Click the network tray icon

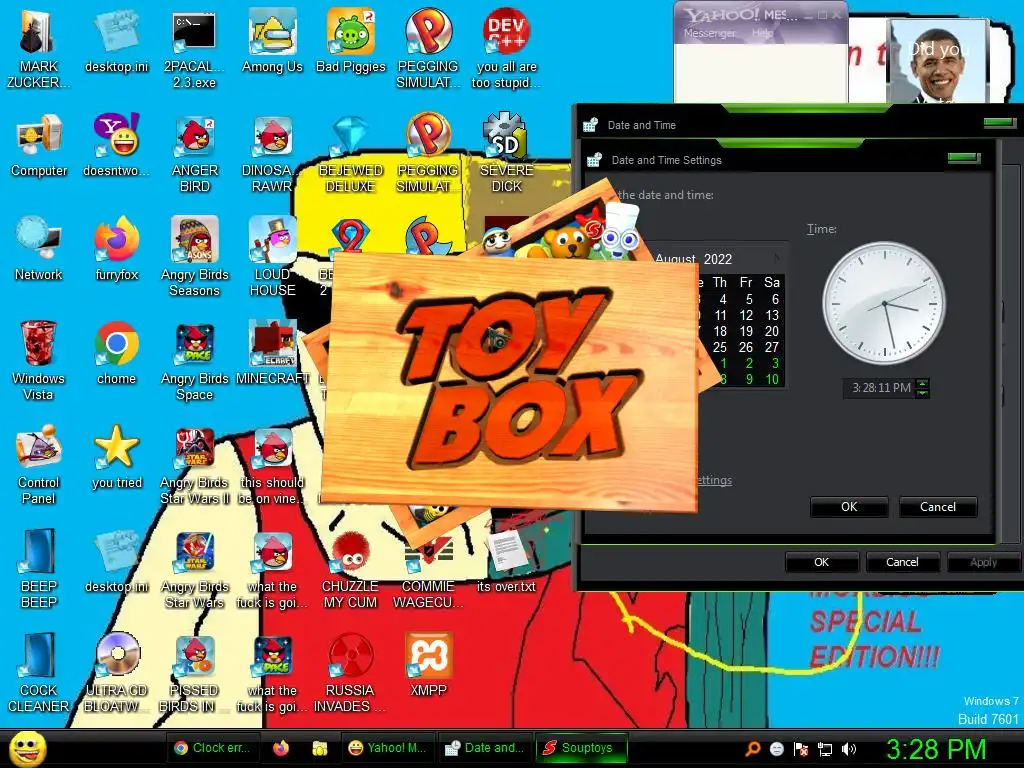tap(825, 749)
